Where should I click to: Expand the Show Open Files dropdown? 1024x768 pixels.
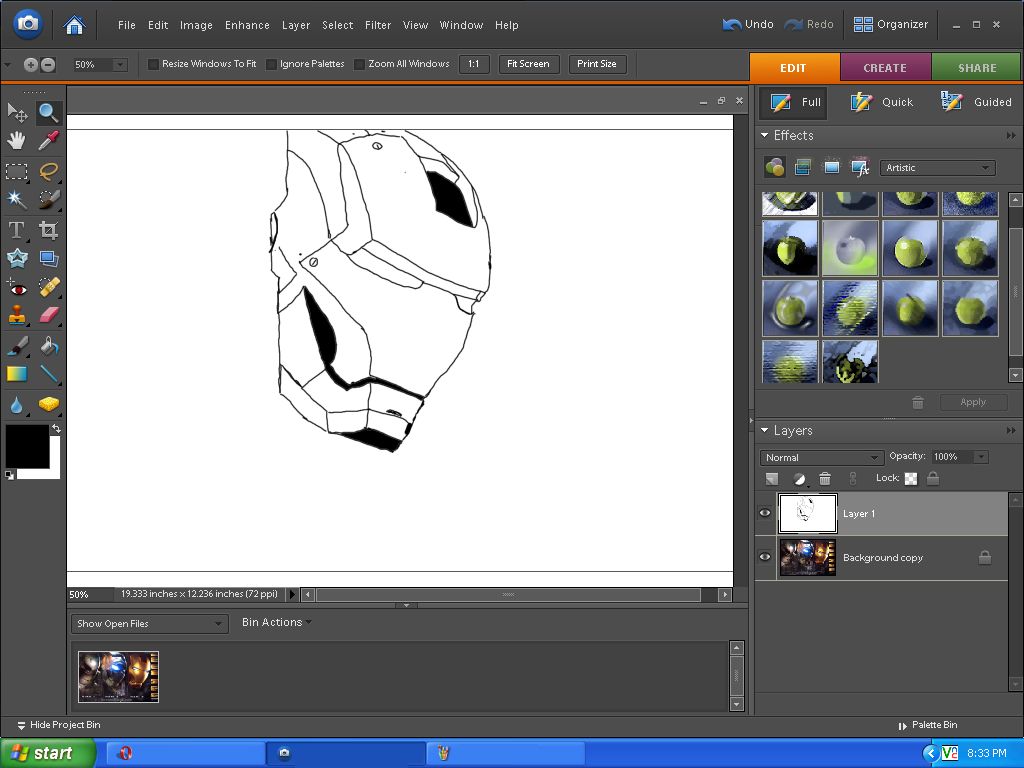(150, 623)
